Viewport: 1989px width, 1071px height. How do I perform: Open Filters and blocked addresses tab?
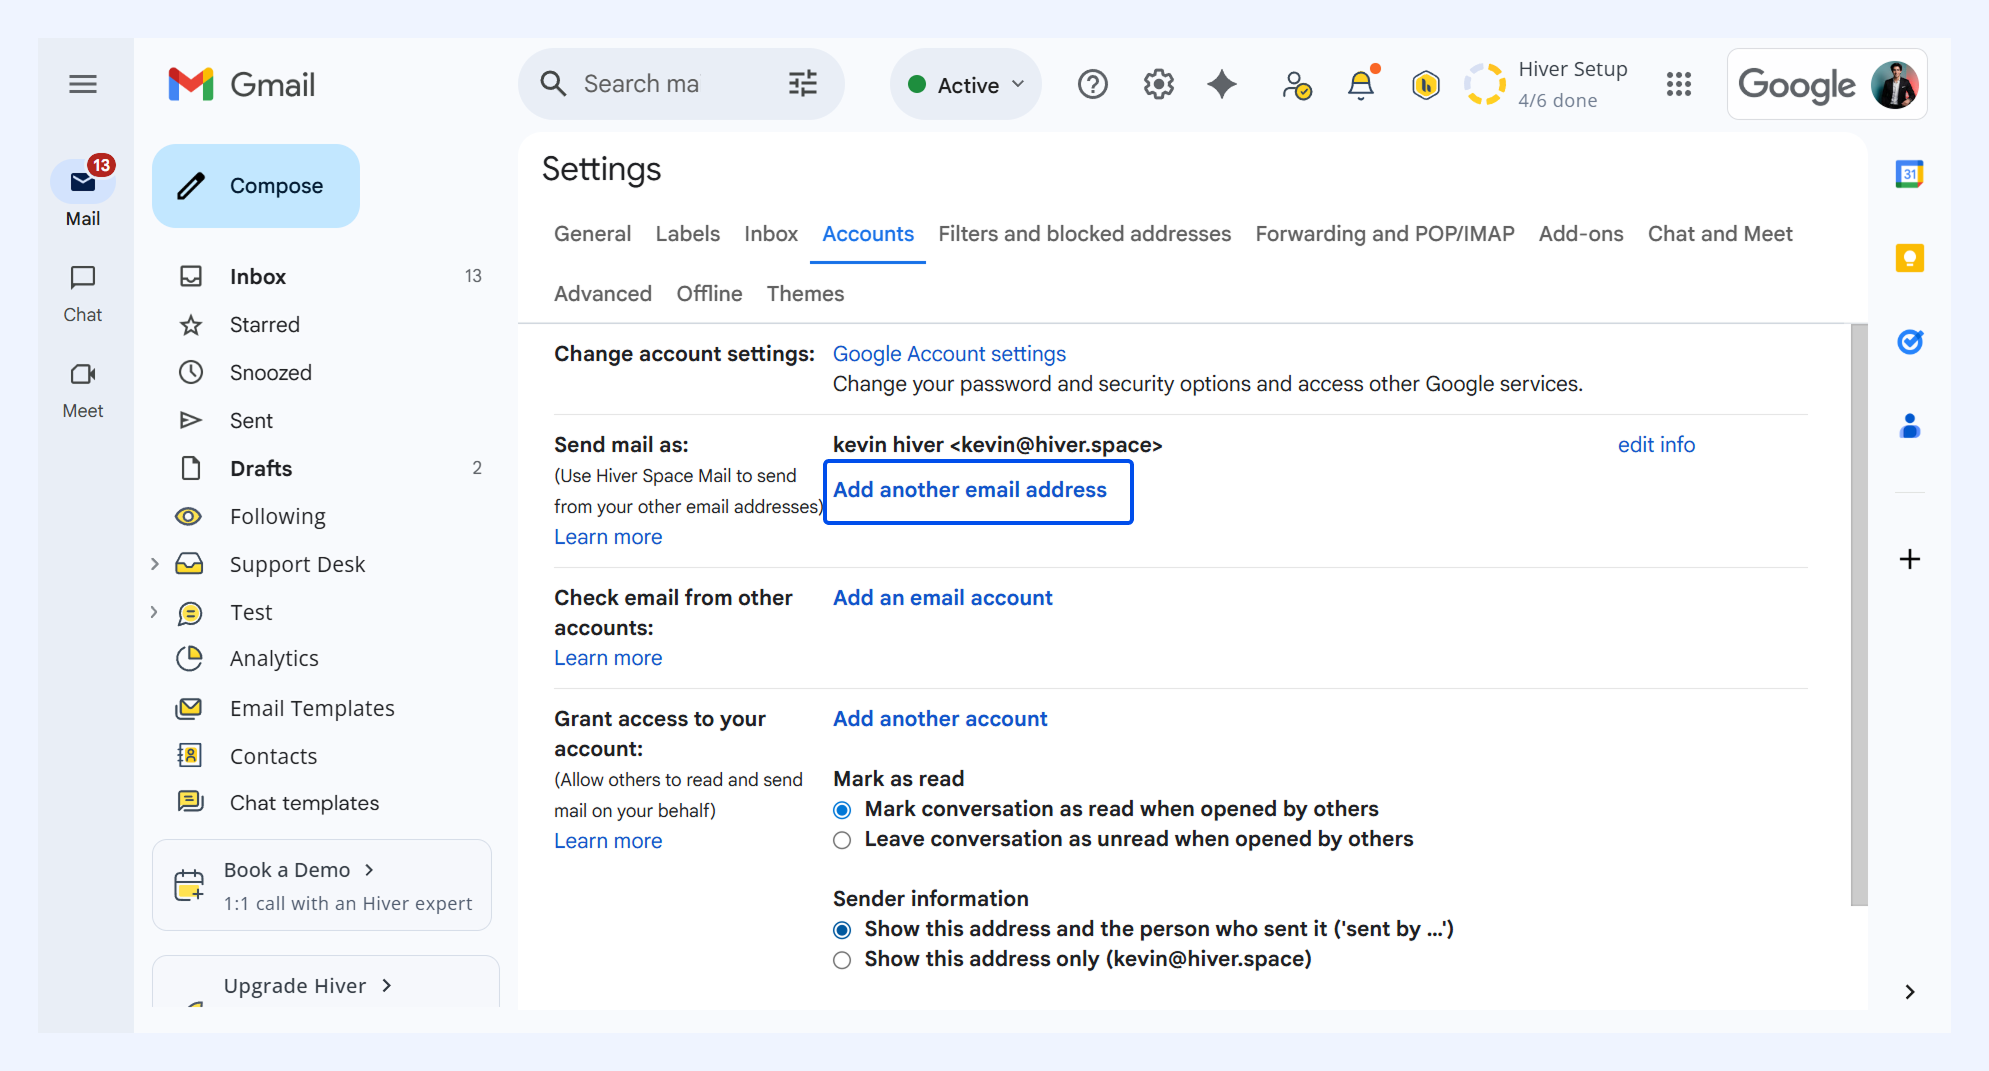click(x=1084, y=234)
